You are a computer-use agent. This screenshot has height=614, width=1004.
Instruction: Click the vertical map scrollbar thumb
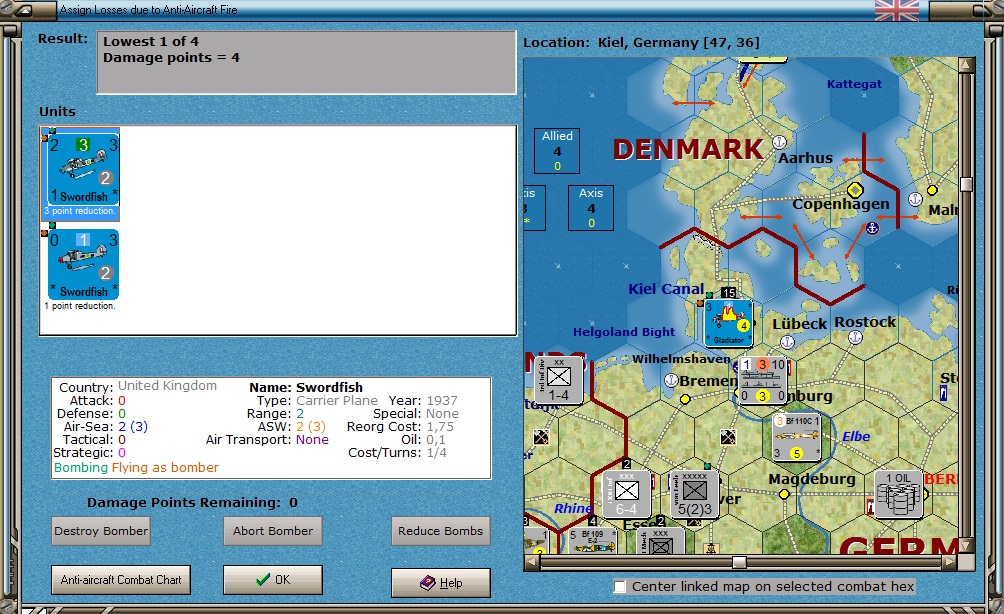966,184
